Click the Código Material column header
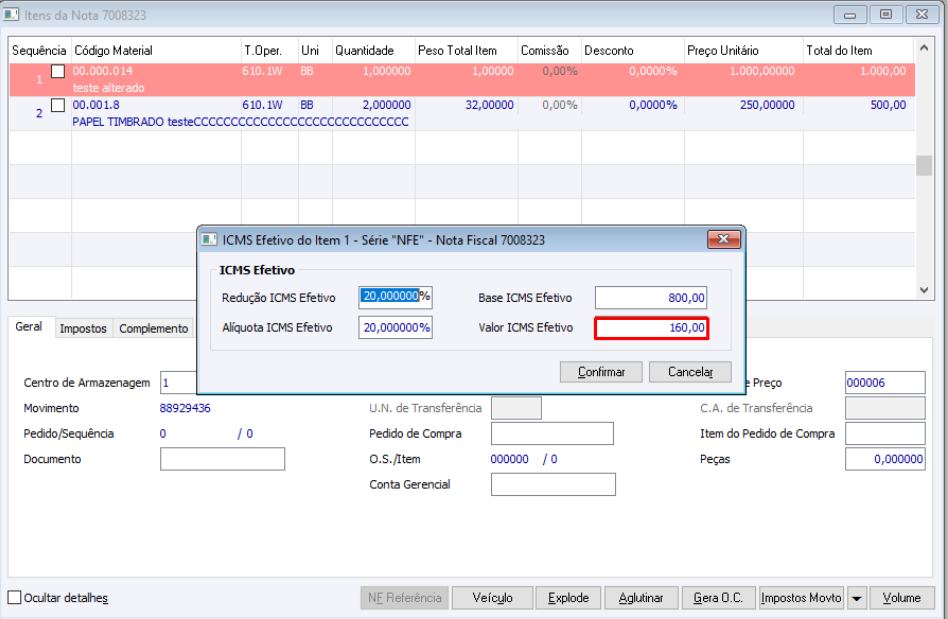 coord(156,51)
